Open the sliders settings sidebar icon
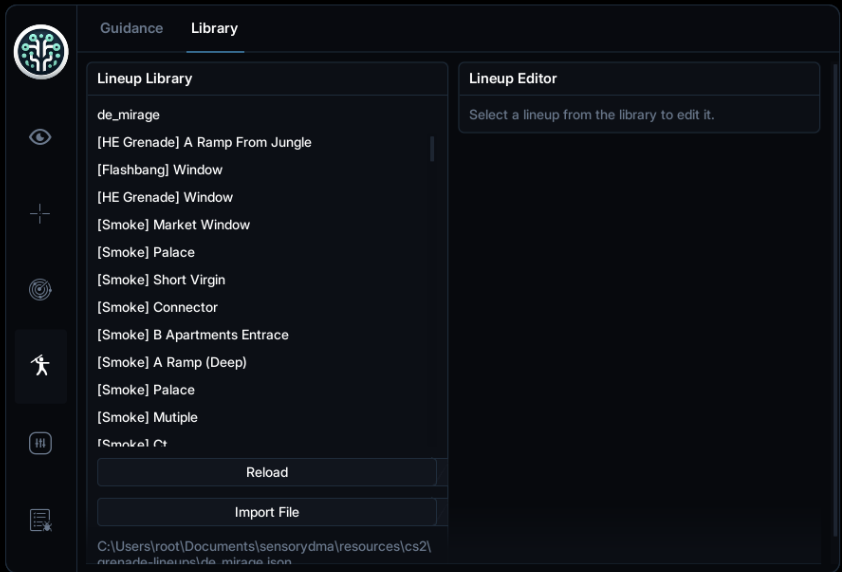The width and height of the screenshot is (842, 572). click(x=40, y=443)
